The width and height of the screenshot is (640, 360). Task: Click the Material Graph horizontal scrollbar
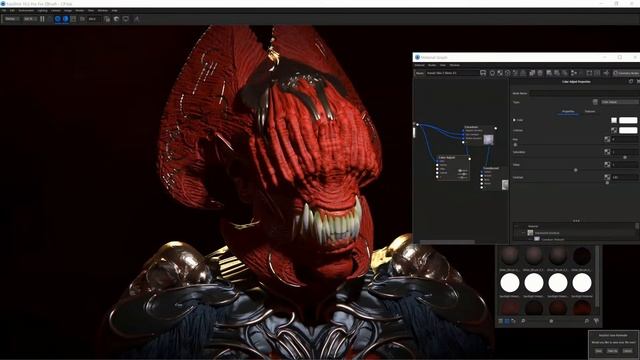pyautogui.click(x=447, y=242)
